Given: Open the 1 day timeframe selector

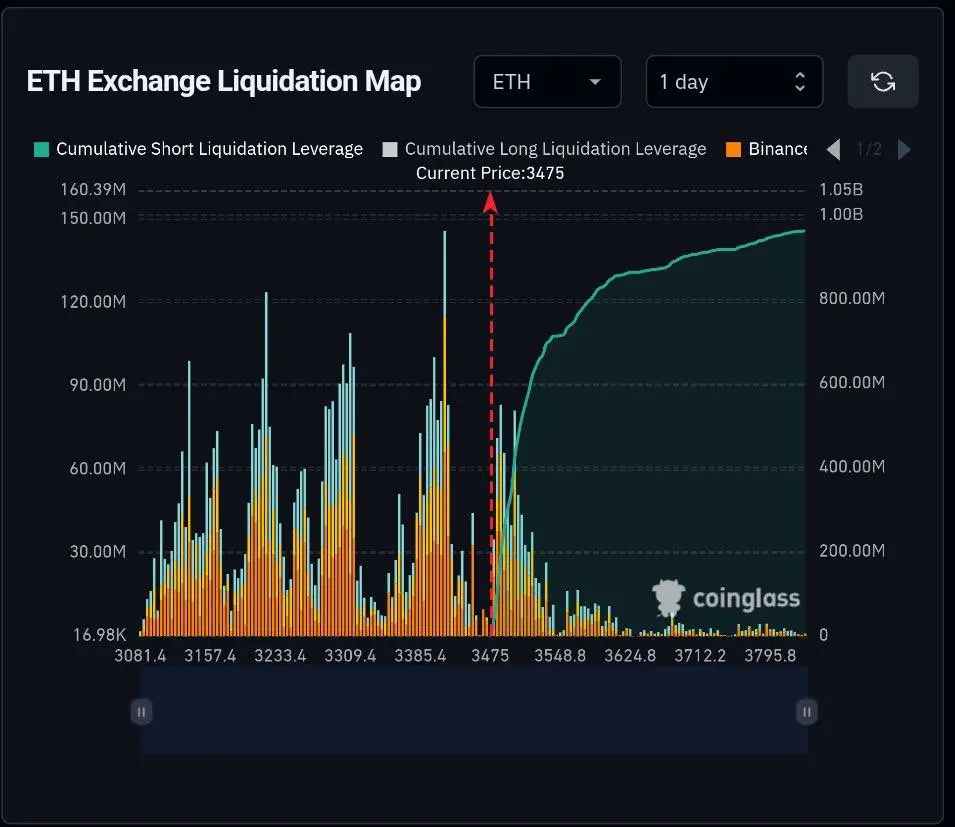Looking at the screenshot, I should 734,82.
